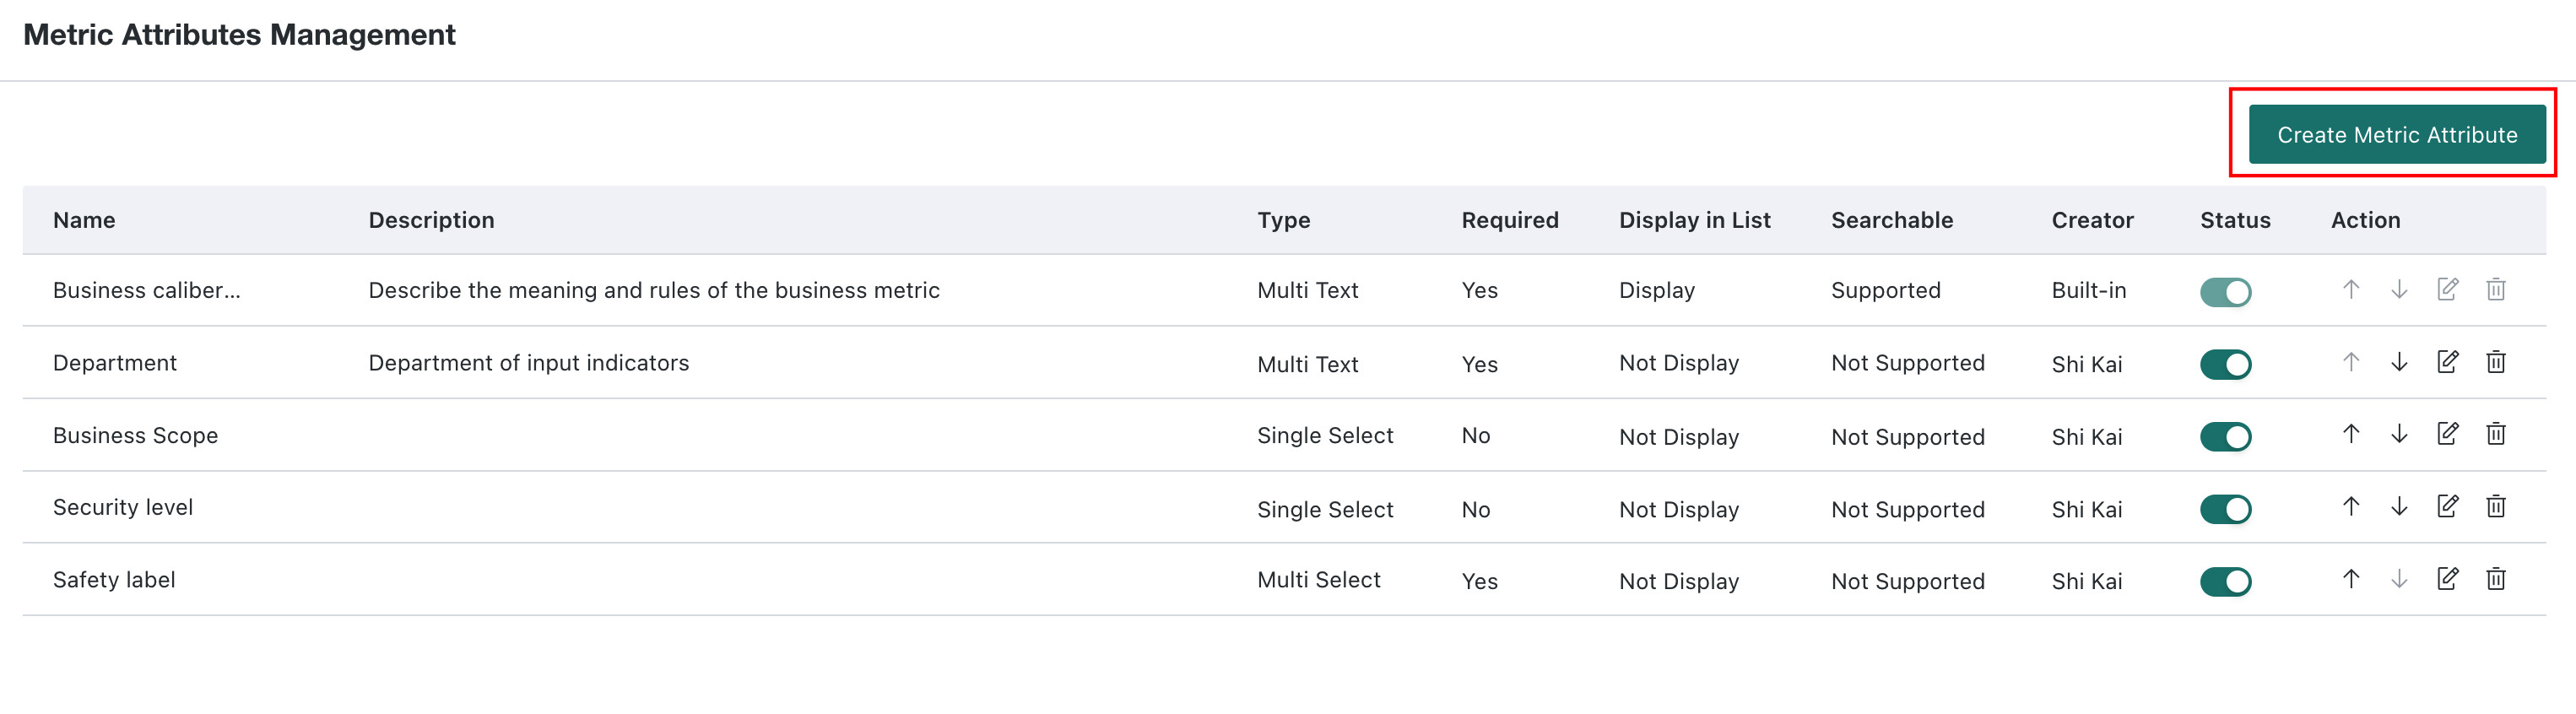This screenshot has height=714, width=2576.
Task: Edit the Business Scope attribute
Action: [x=2447, y=434]
